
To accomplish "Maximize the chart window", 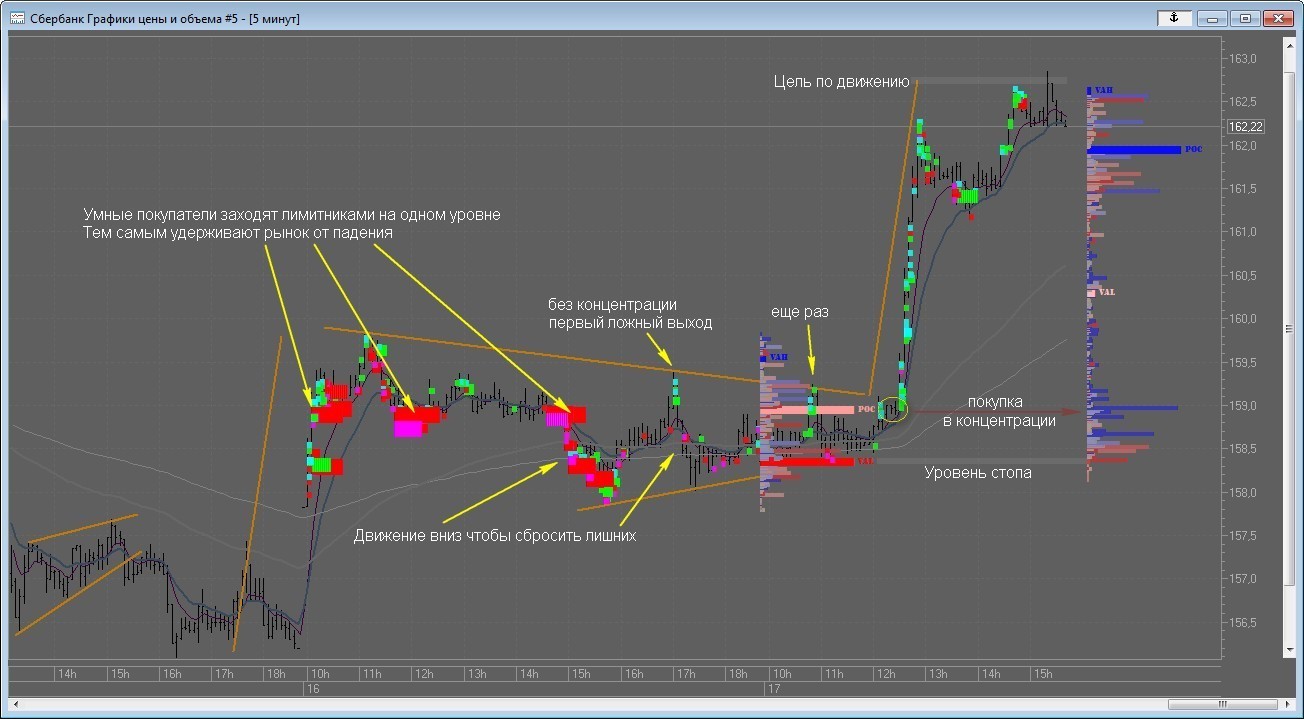I will tap(1245, 18).
